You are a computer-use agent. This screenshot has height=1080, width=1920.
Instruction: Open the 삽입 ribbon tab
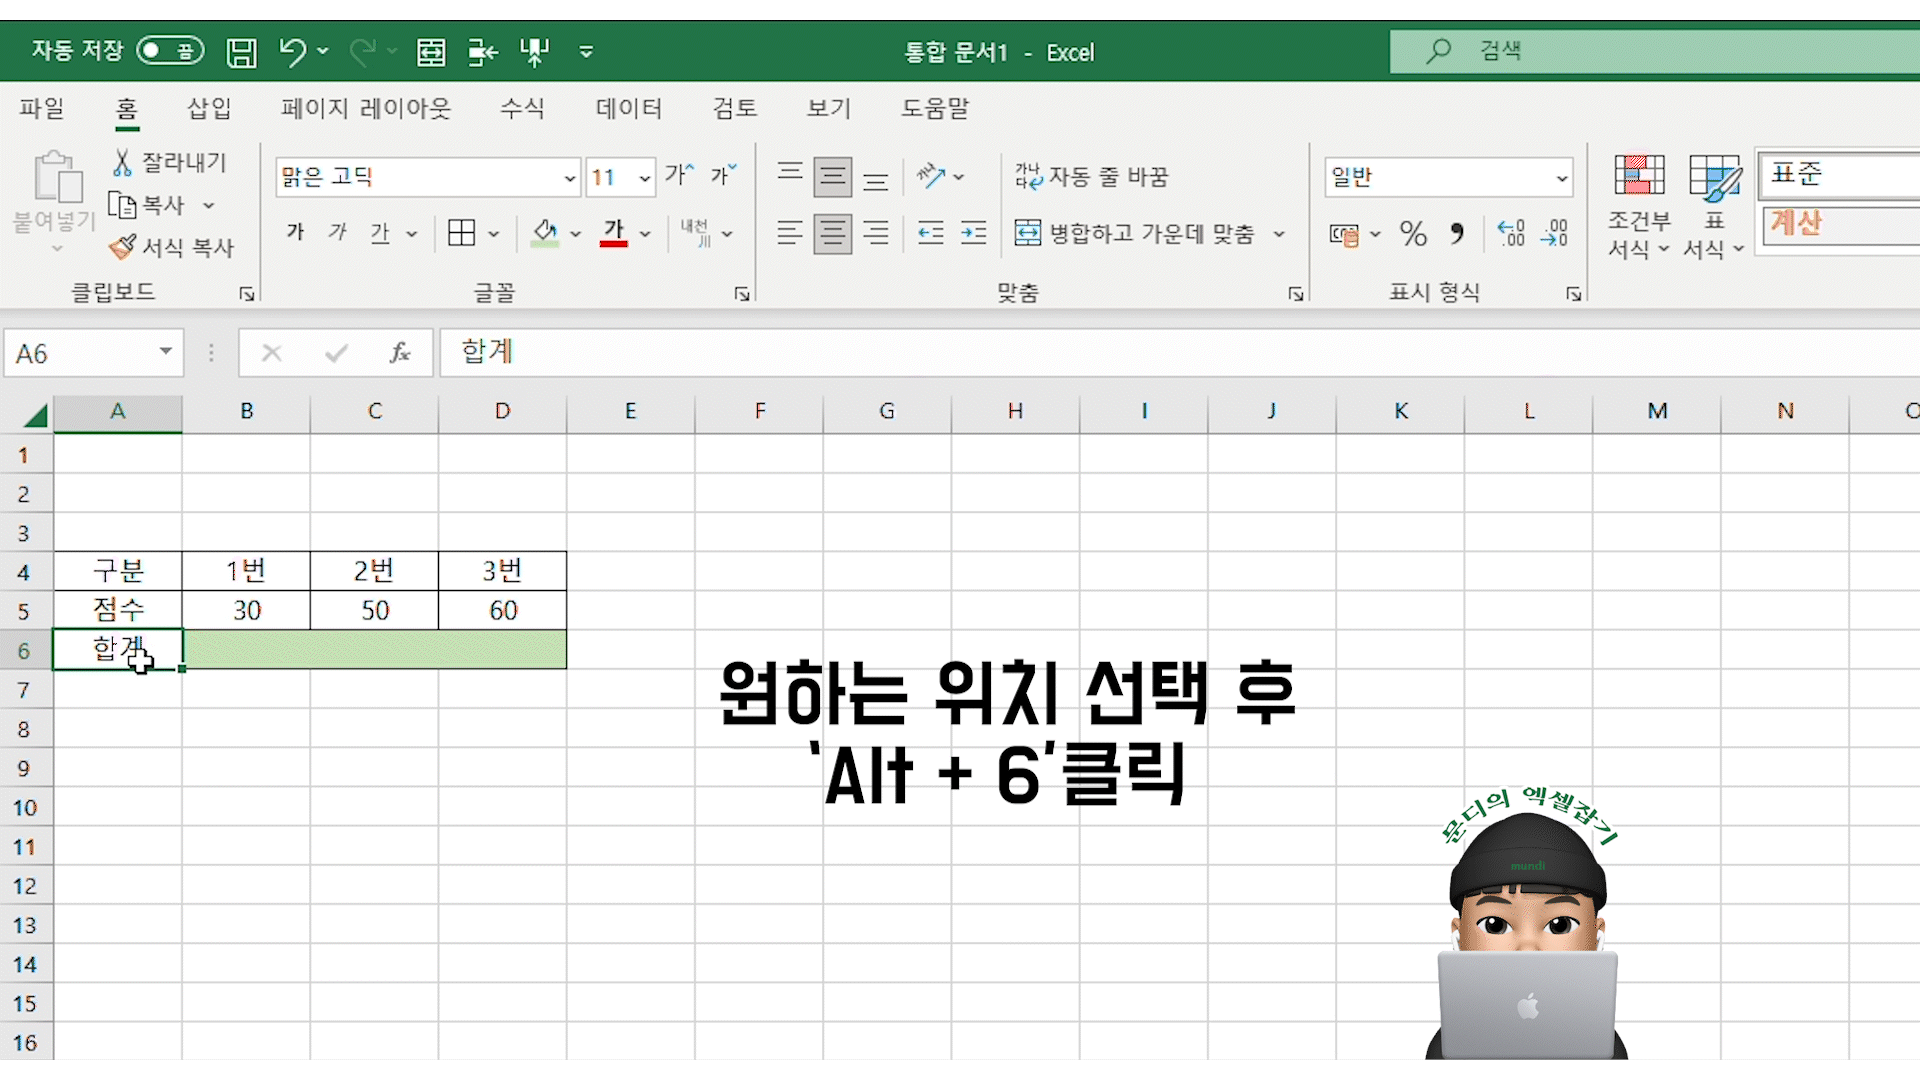[209, 108]
